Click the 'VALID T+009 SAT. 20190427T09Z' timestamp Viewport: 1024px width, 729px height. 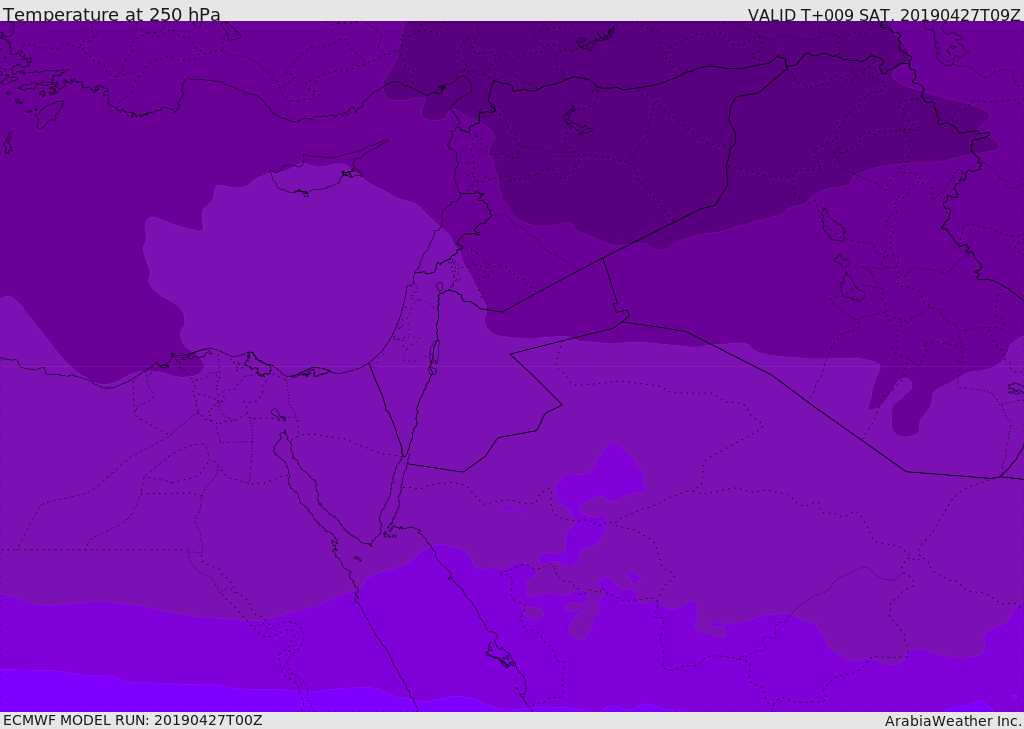click(x=884, y=14)
